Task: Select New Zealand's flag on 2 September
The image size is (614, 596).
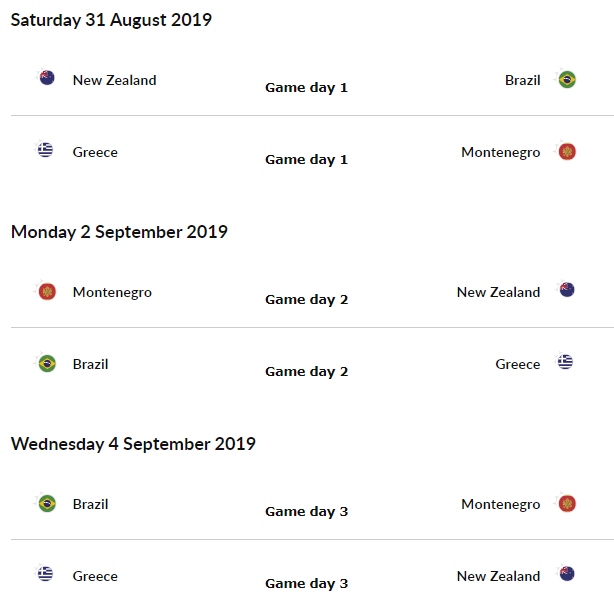Action: [x=567, y=291]
